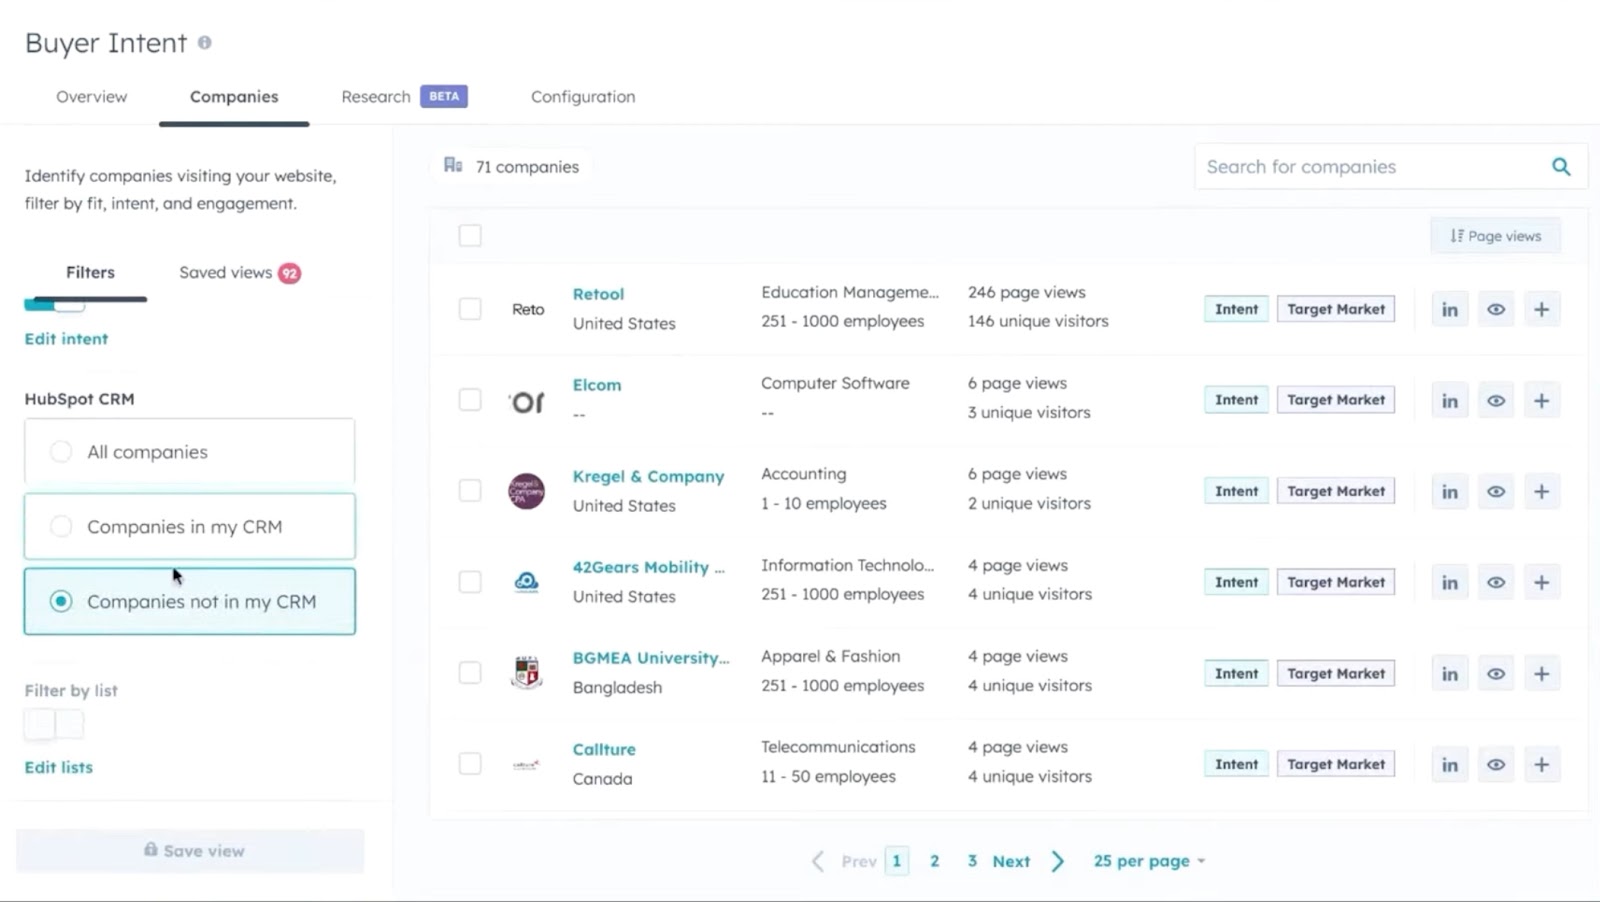
Task: Click the Retool company logo
Action: (528, 309)
